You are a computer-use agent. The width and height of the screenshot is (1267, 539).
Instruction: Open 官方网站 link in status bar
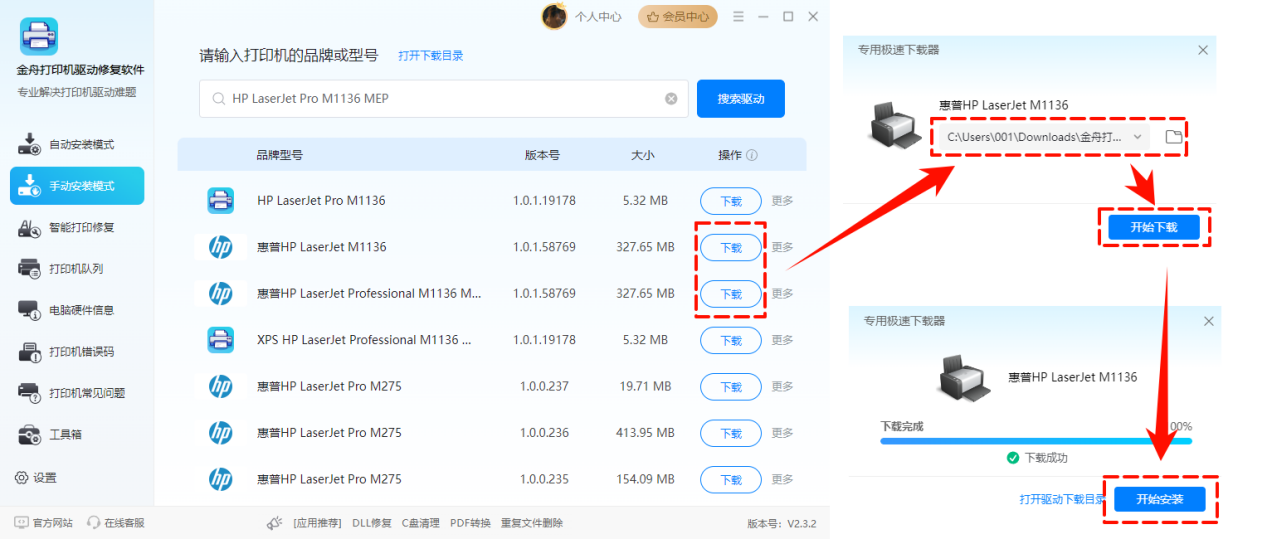[43, 523]
